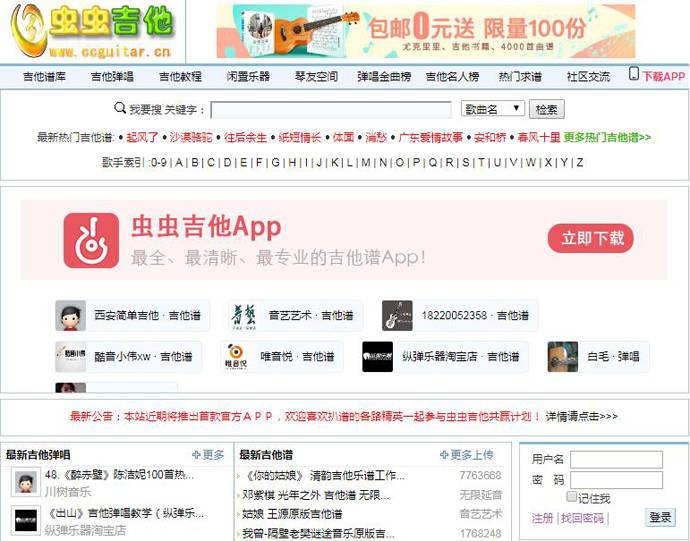Viewport: 690px width, 541px height.
Task: Open 吉他谱库 menu
Action: tap(44, 77)
